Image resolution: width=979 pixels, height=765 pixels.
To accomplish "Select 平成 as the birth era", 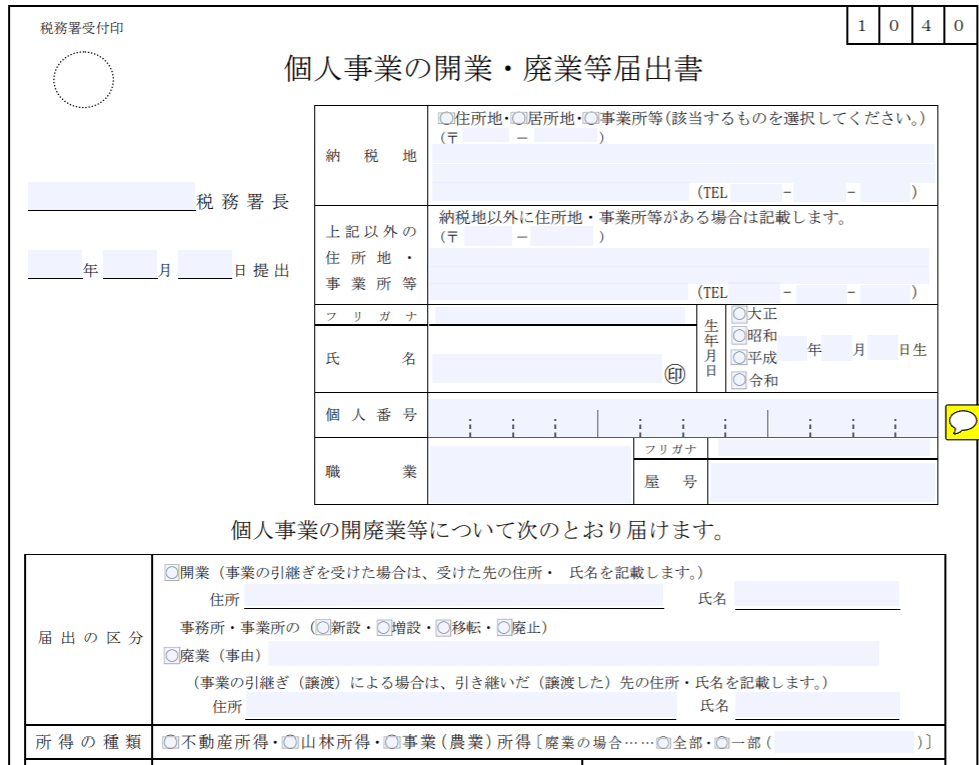I will point(739,357).
